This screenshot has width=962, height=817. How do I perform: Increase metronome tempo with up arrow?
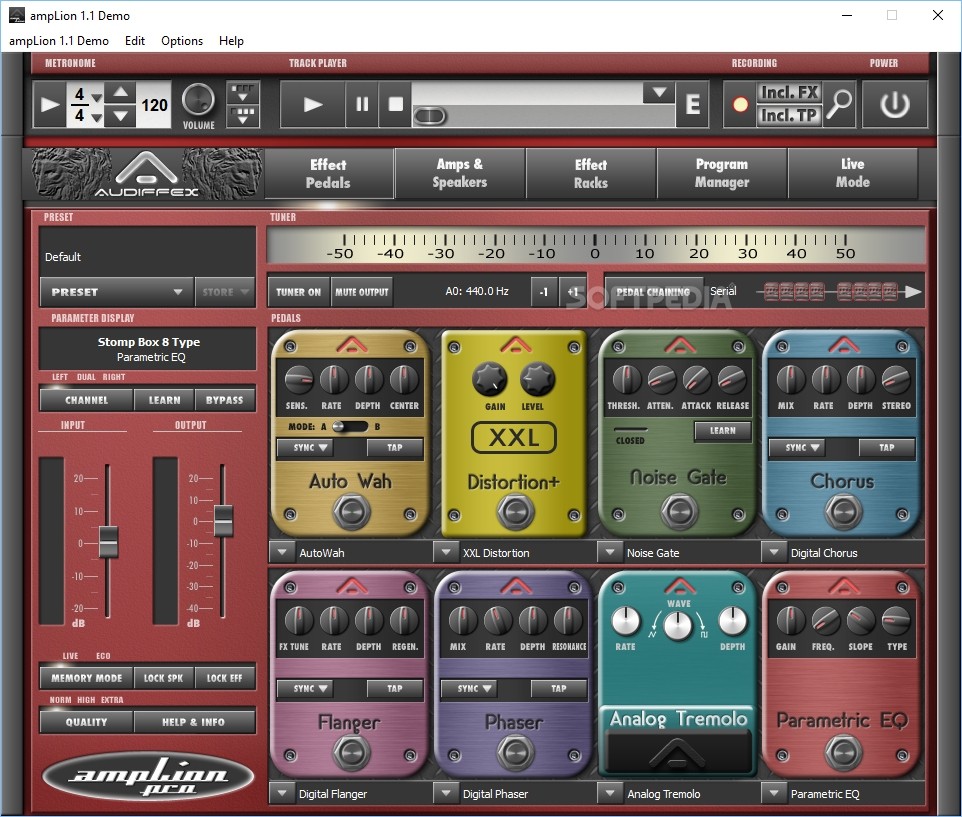[121, 93]
